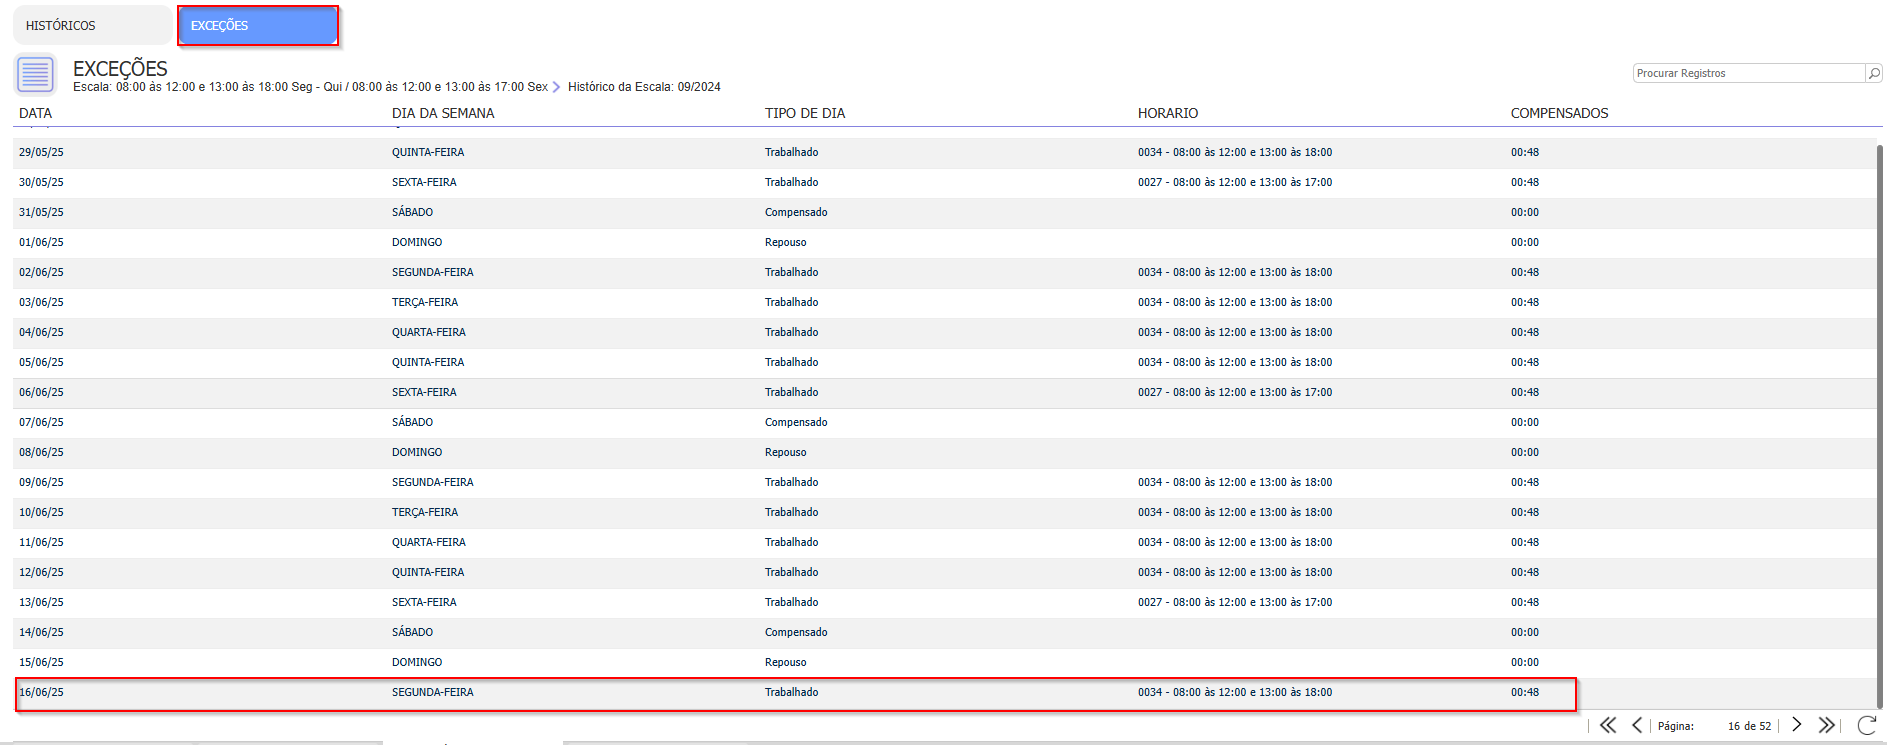This screenshot has height=745, width=1887.
Task: Select the row dated 10/06/25
Action: coord(945,512)
